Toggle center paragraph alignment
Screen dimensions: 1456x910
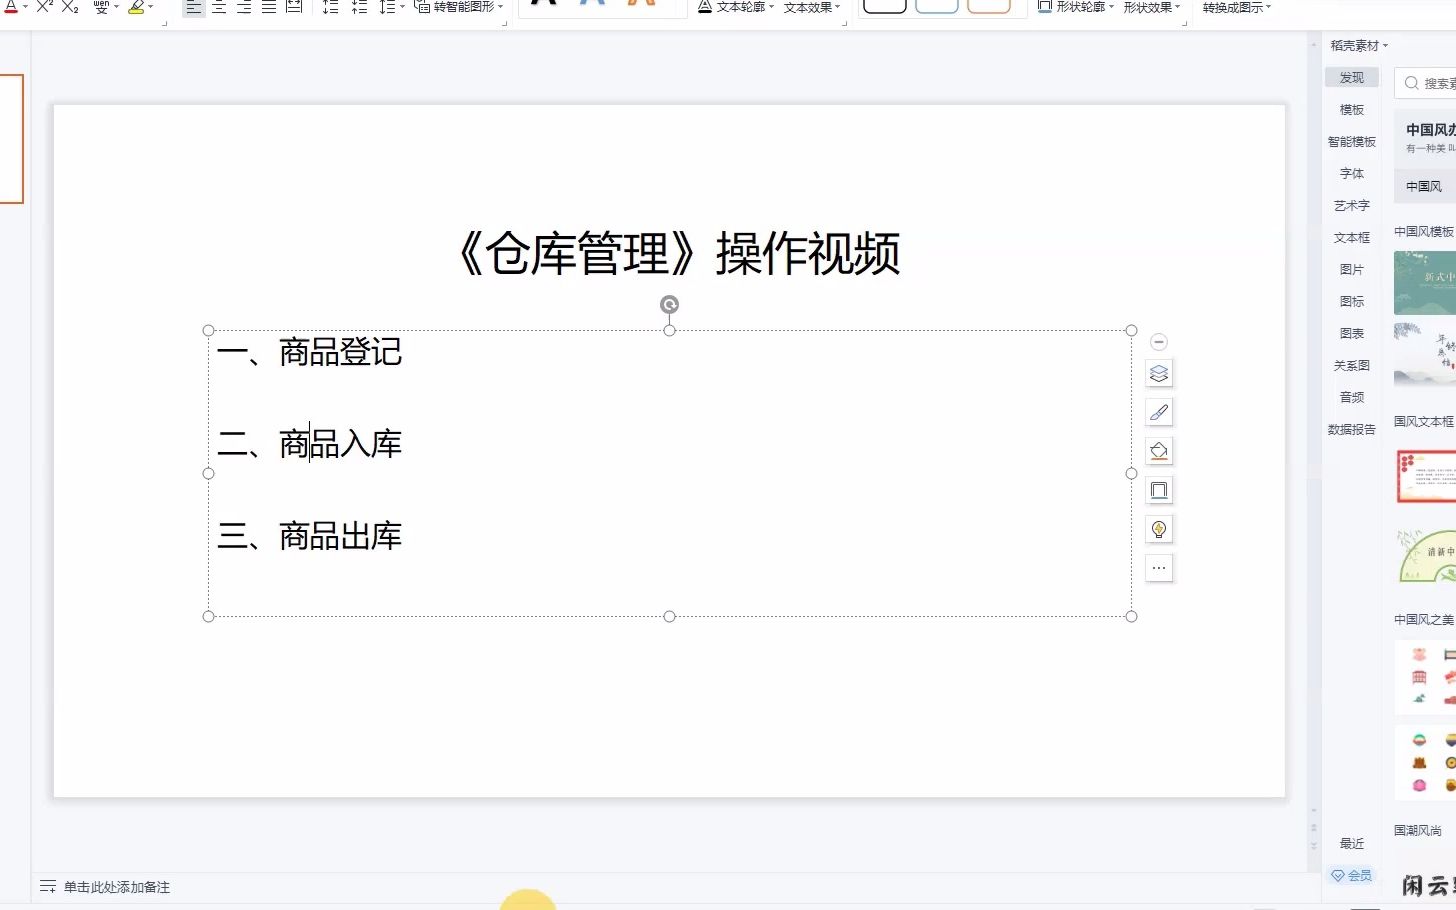point(219,8)
